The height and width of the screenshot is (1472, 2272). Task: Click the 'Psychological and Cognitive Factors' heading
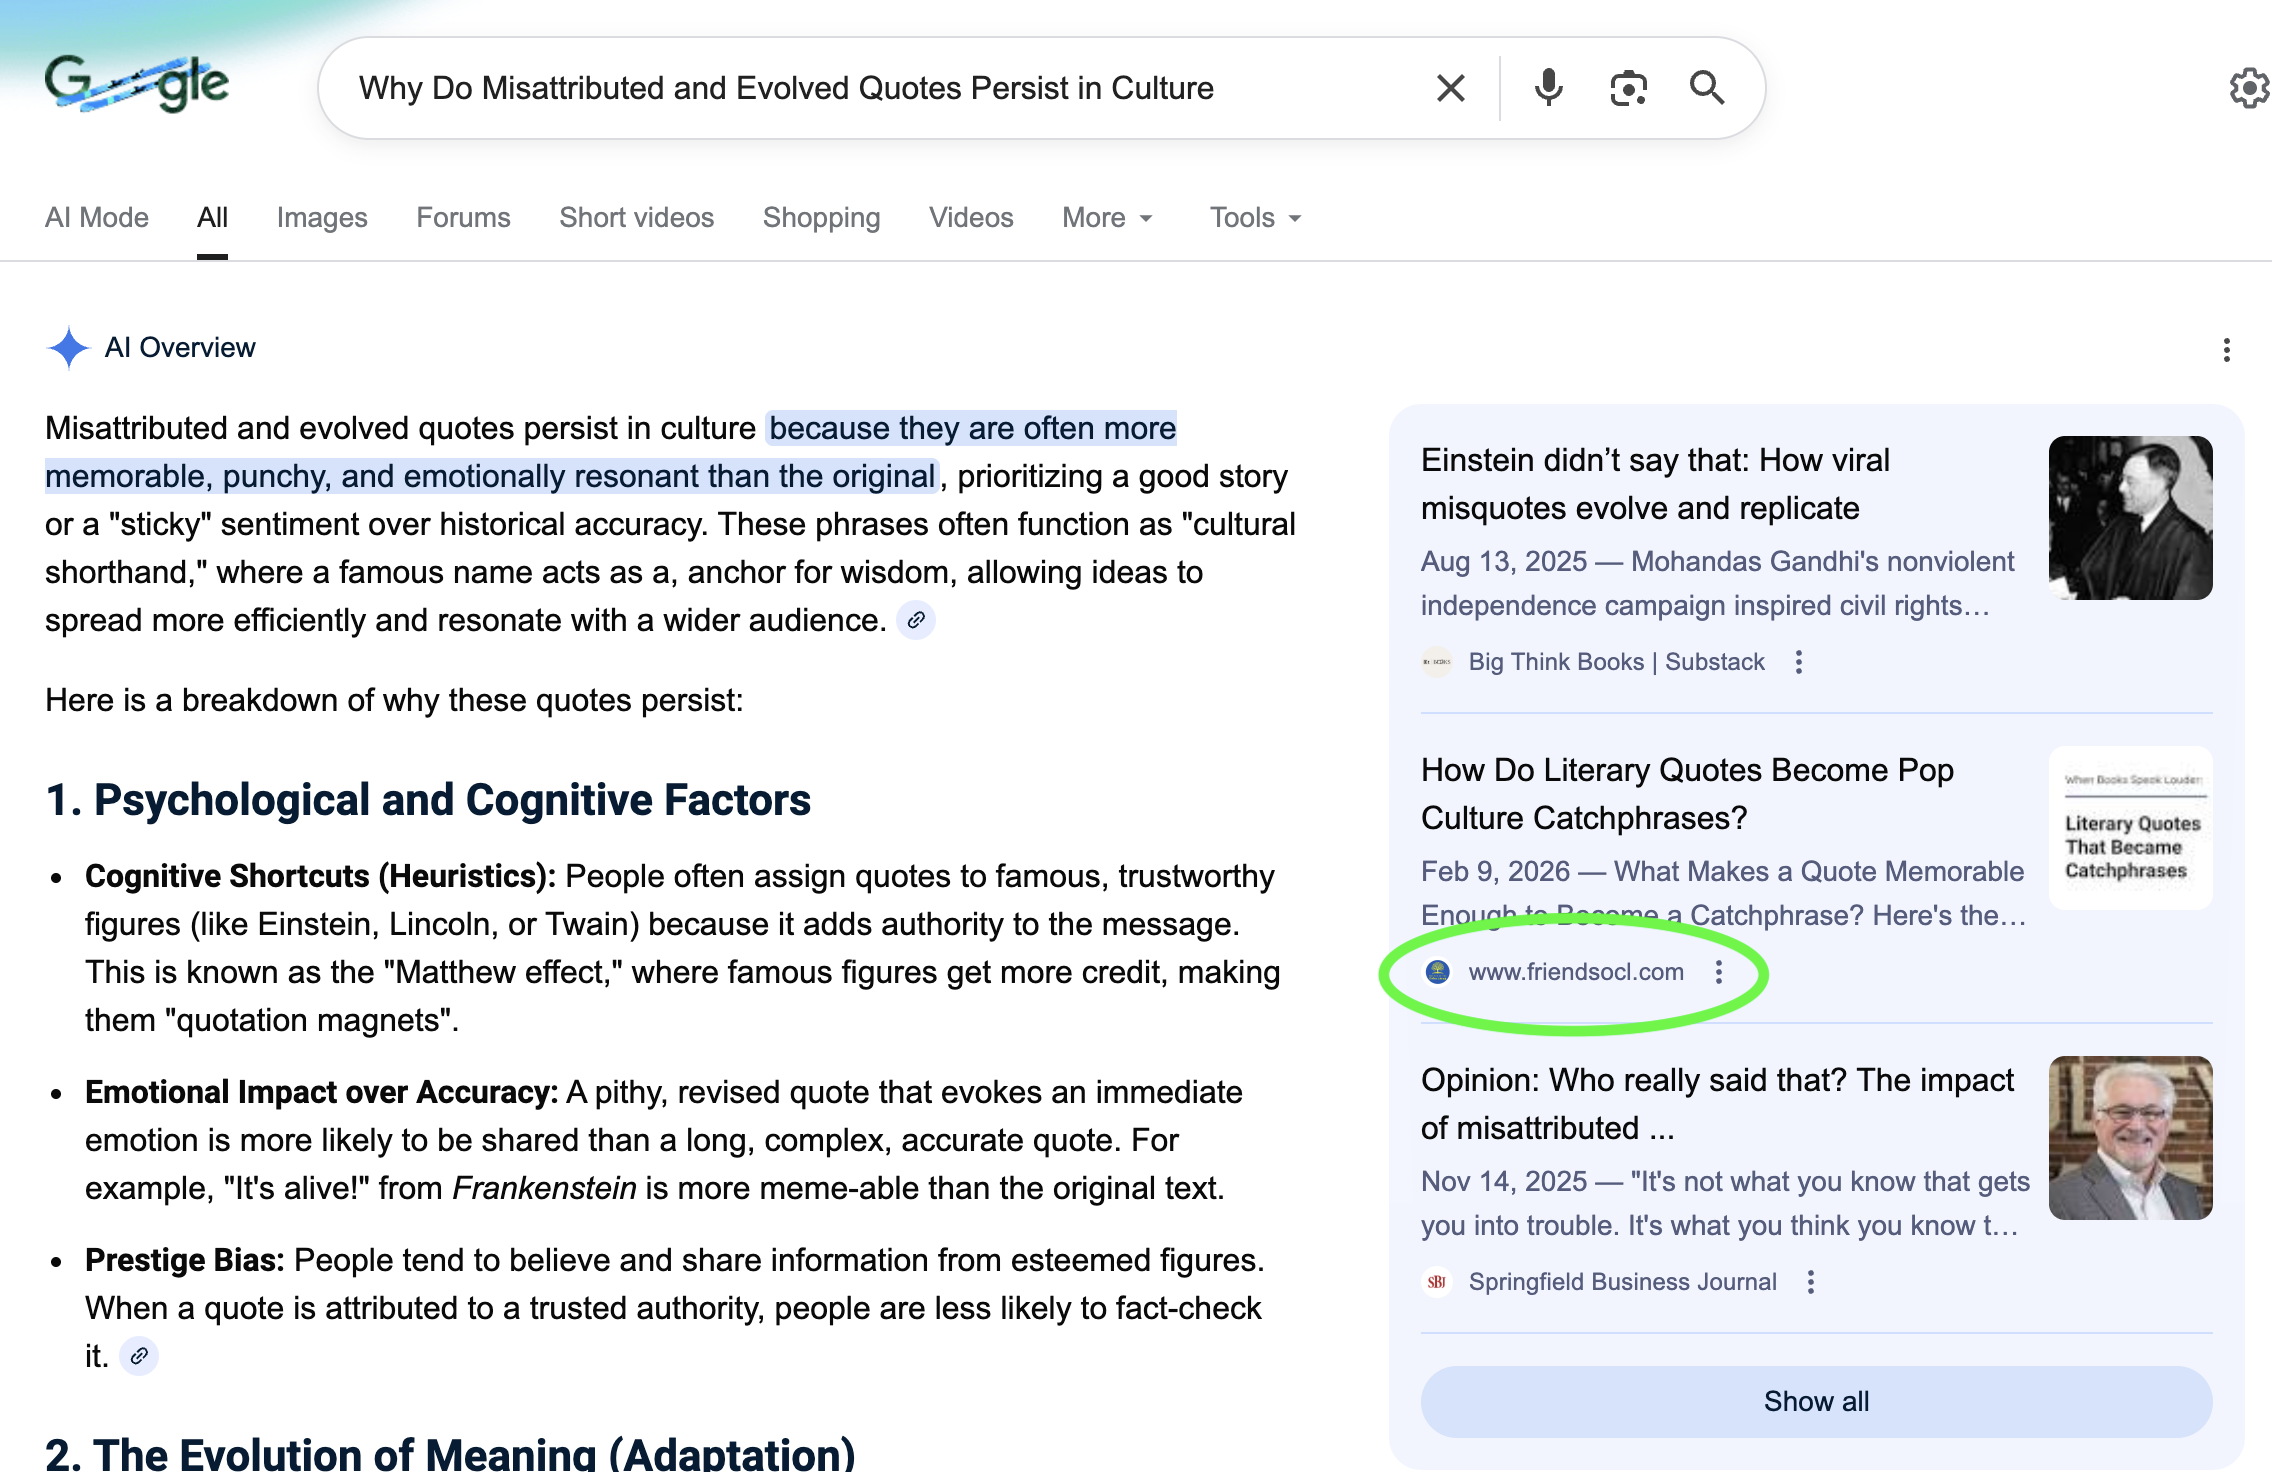tap(428, 800)
